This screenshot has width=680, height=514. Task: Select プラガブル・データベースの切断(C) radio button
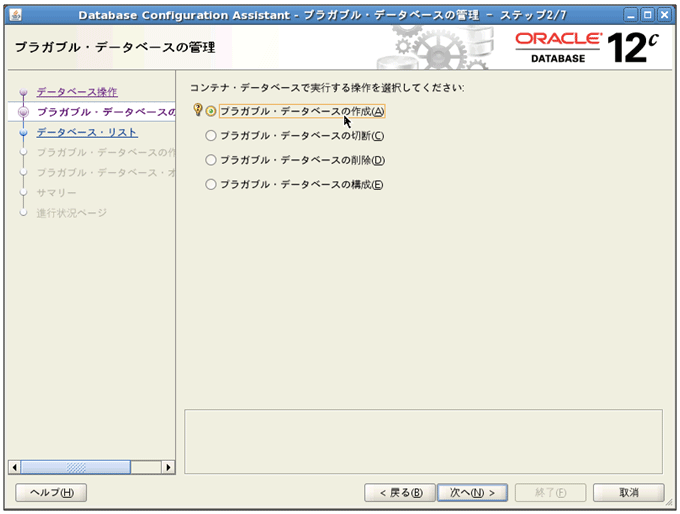[211, 136]
